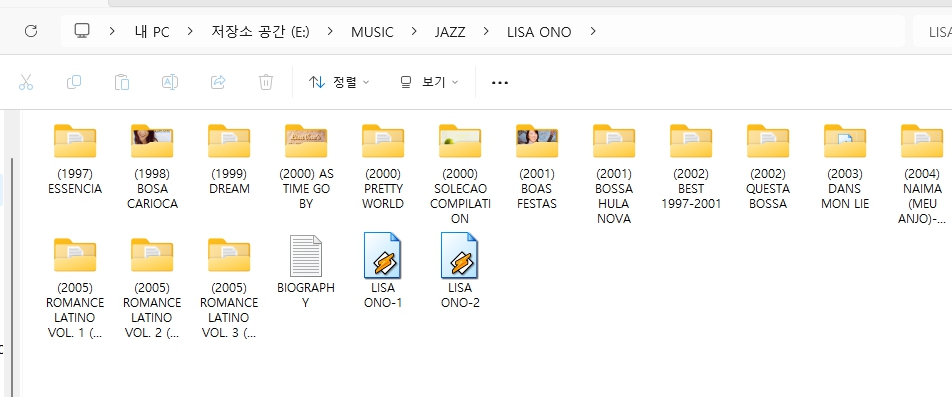Select the ROMANCE LATINO VOL. 3 folder
952x397 pixels.
point(229,288)
